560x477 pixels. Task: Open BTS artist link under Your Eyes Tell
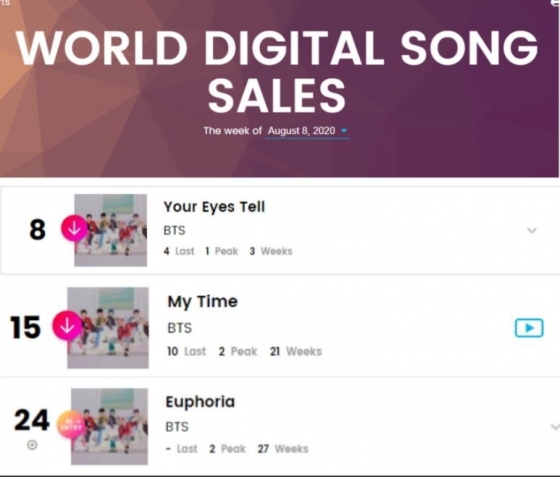pos(174,230)
